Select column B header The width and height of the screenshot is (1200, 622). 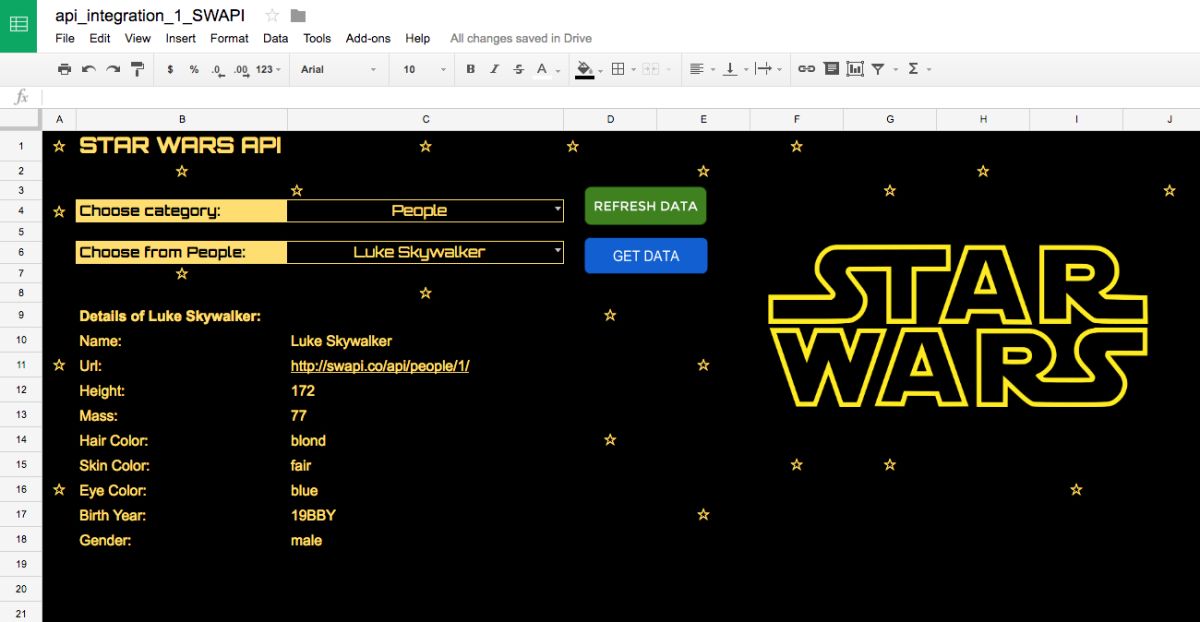182,120
